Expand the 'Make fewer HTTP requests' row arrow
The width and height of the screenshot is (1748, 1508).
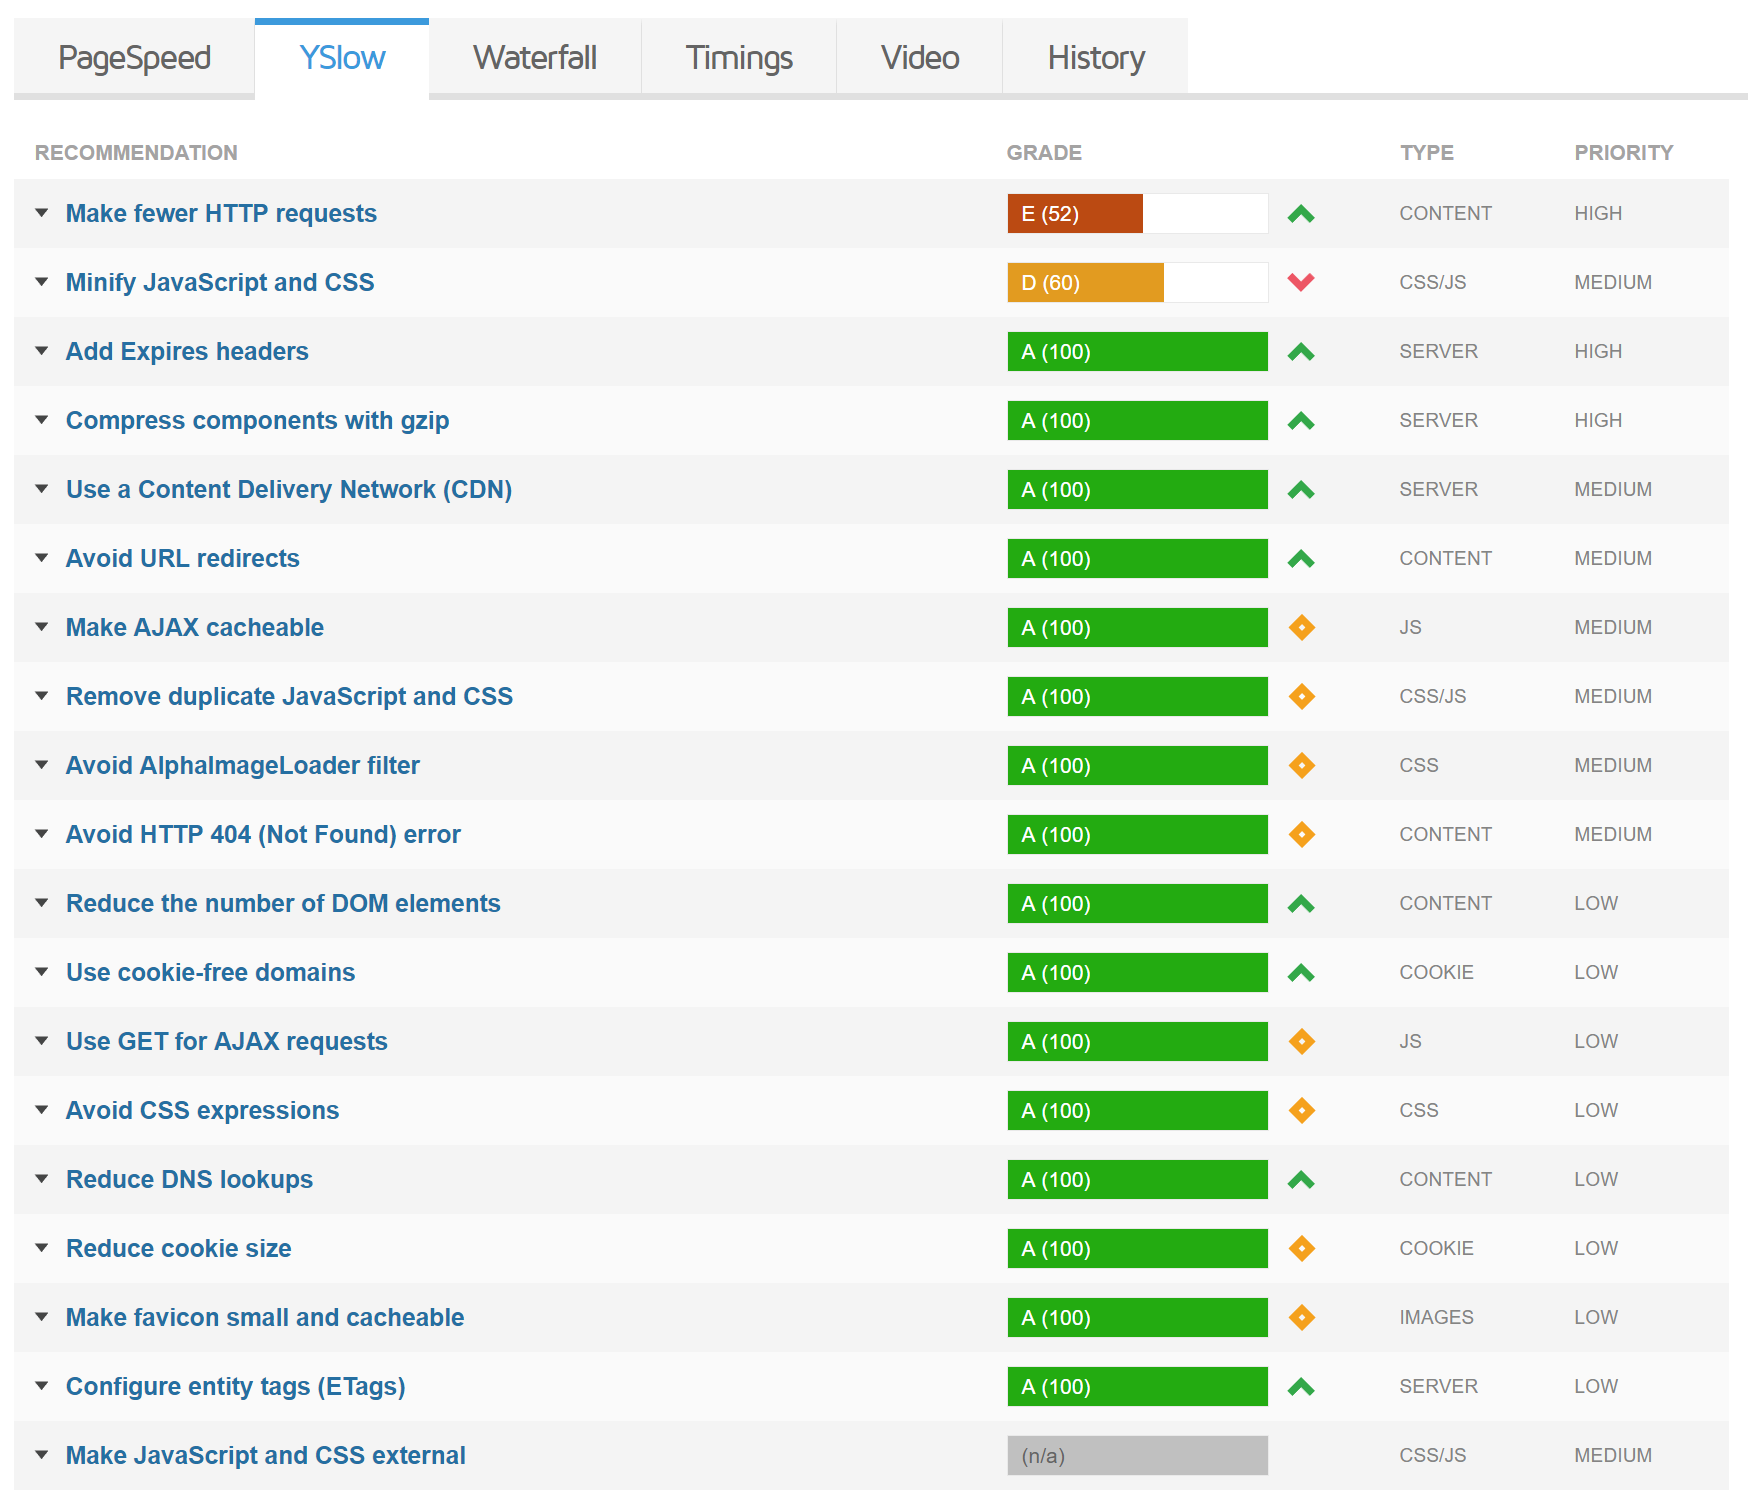click(x=42, y=213)
